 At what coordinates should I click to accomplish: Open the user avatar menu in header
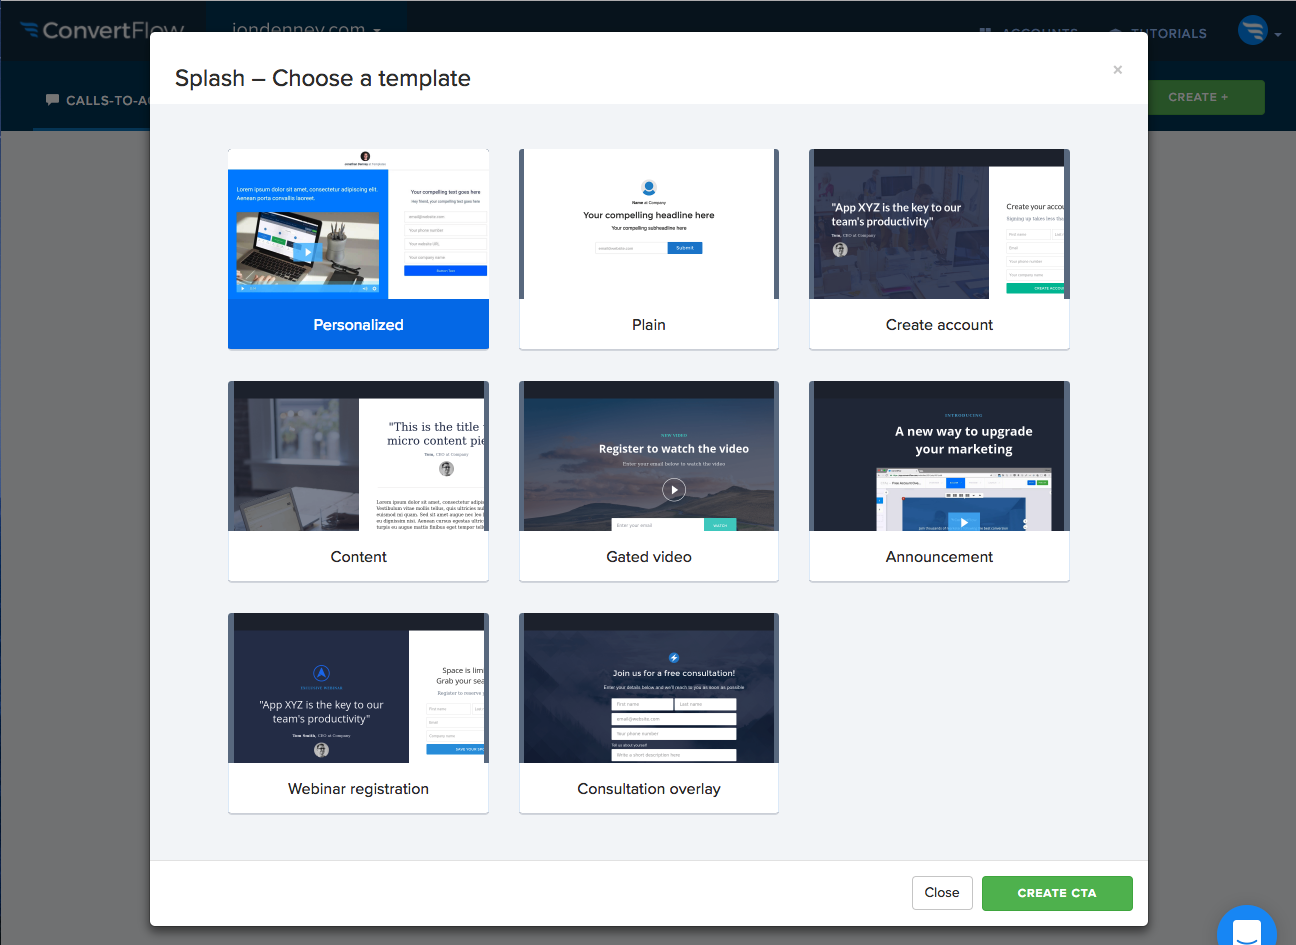pos(1258,32)
